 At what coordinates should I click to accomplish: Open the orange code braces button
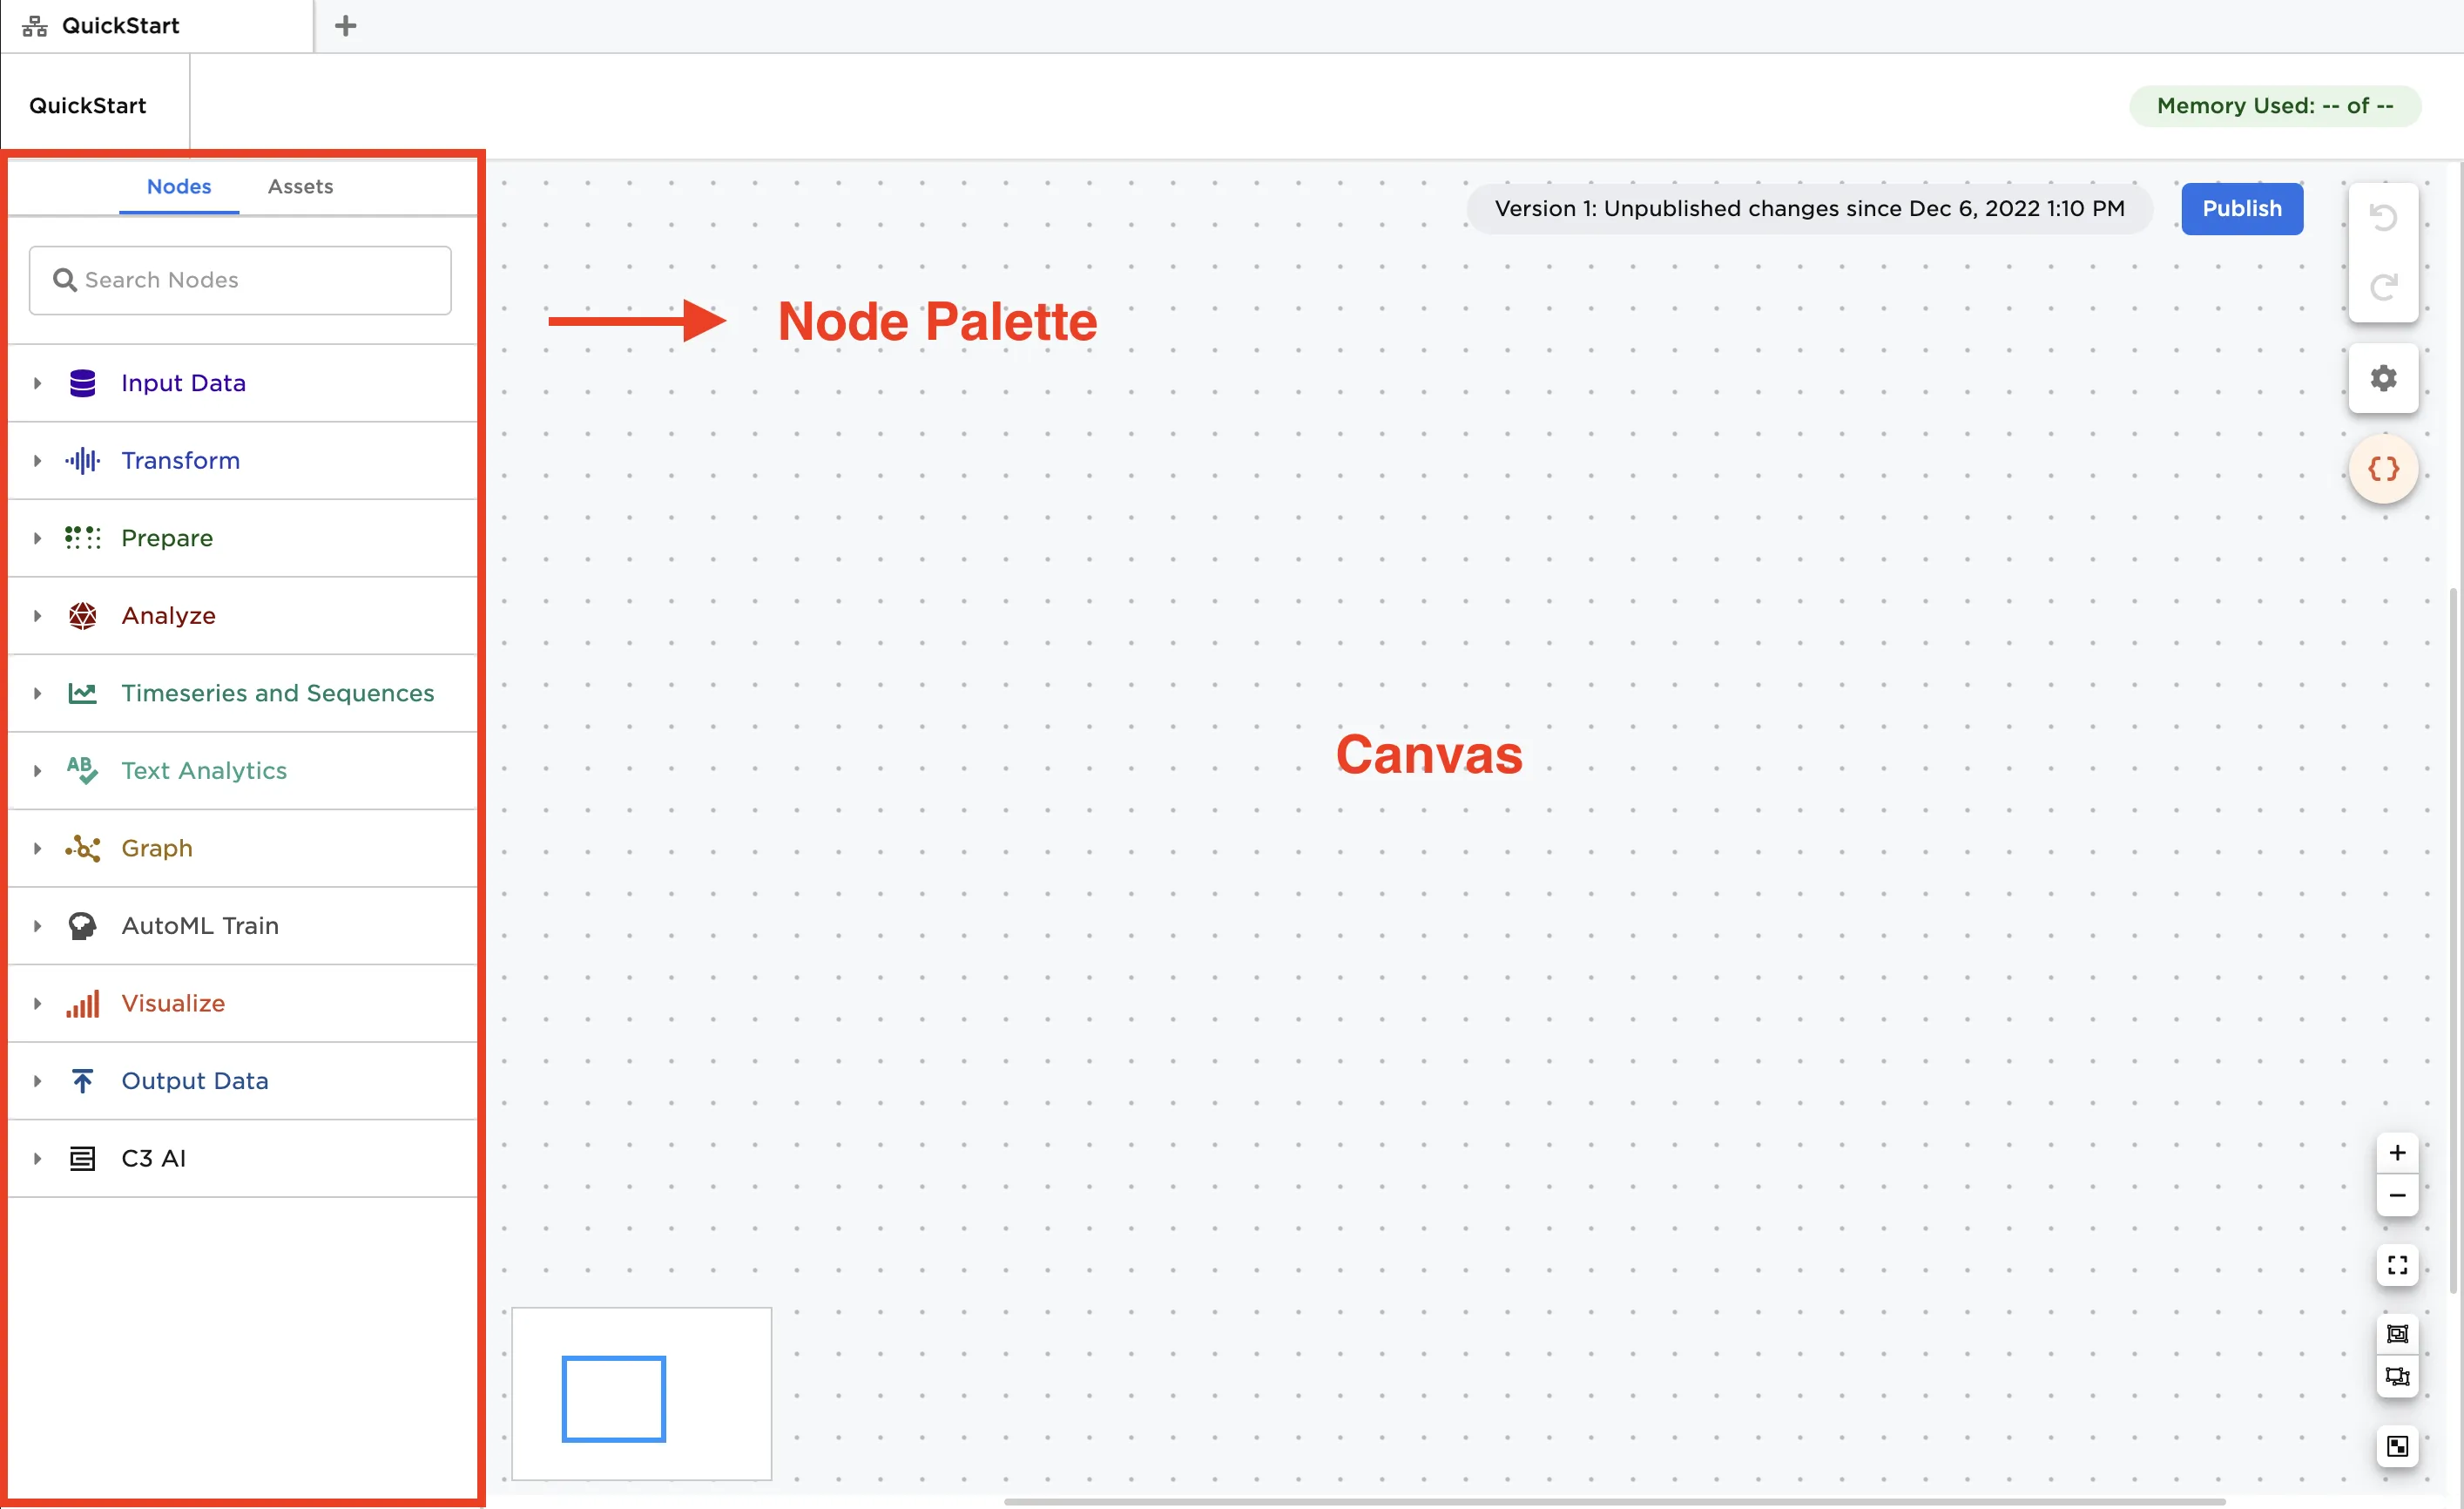2383,468
